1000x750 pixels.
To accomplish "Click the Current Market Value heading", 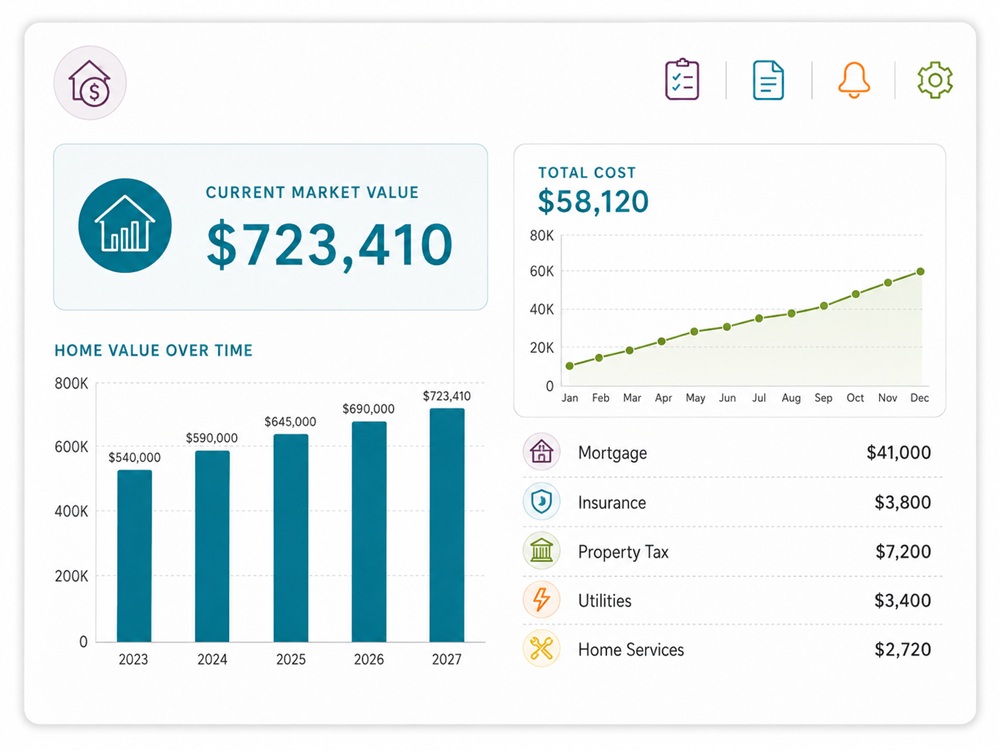I will click(312, 193).
